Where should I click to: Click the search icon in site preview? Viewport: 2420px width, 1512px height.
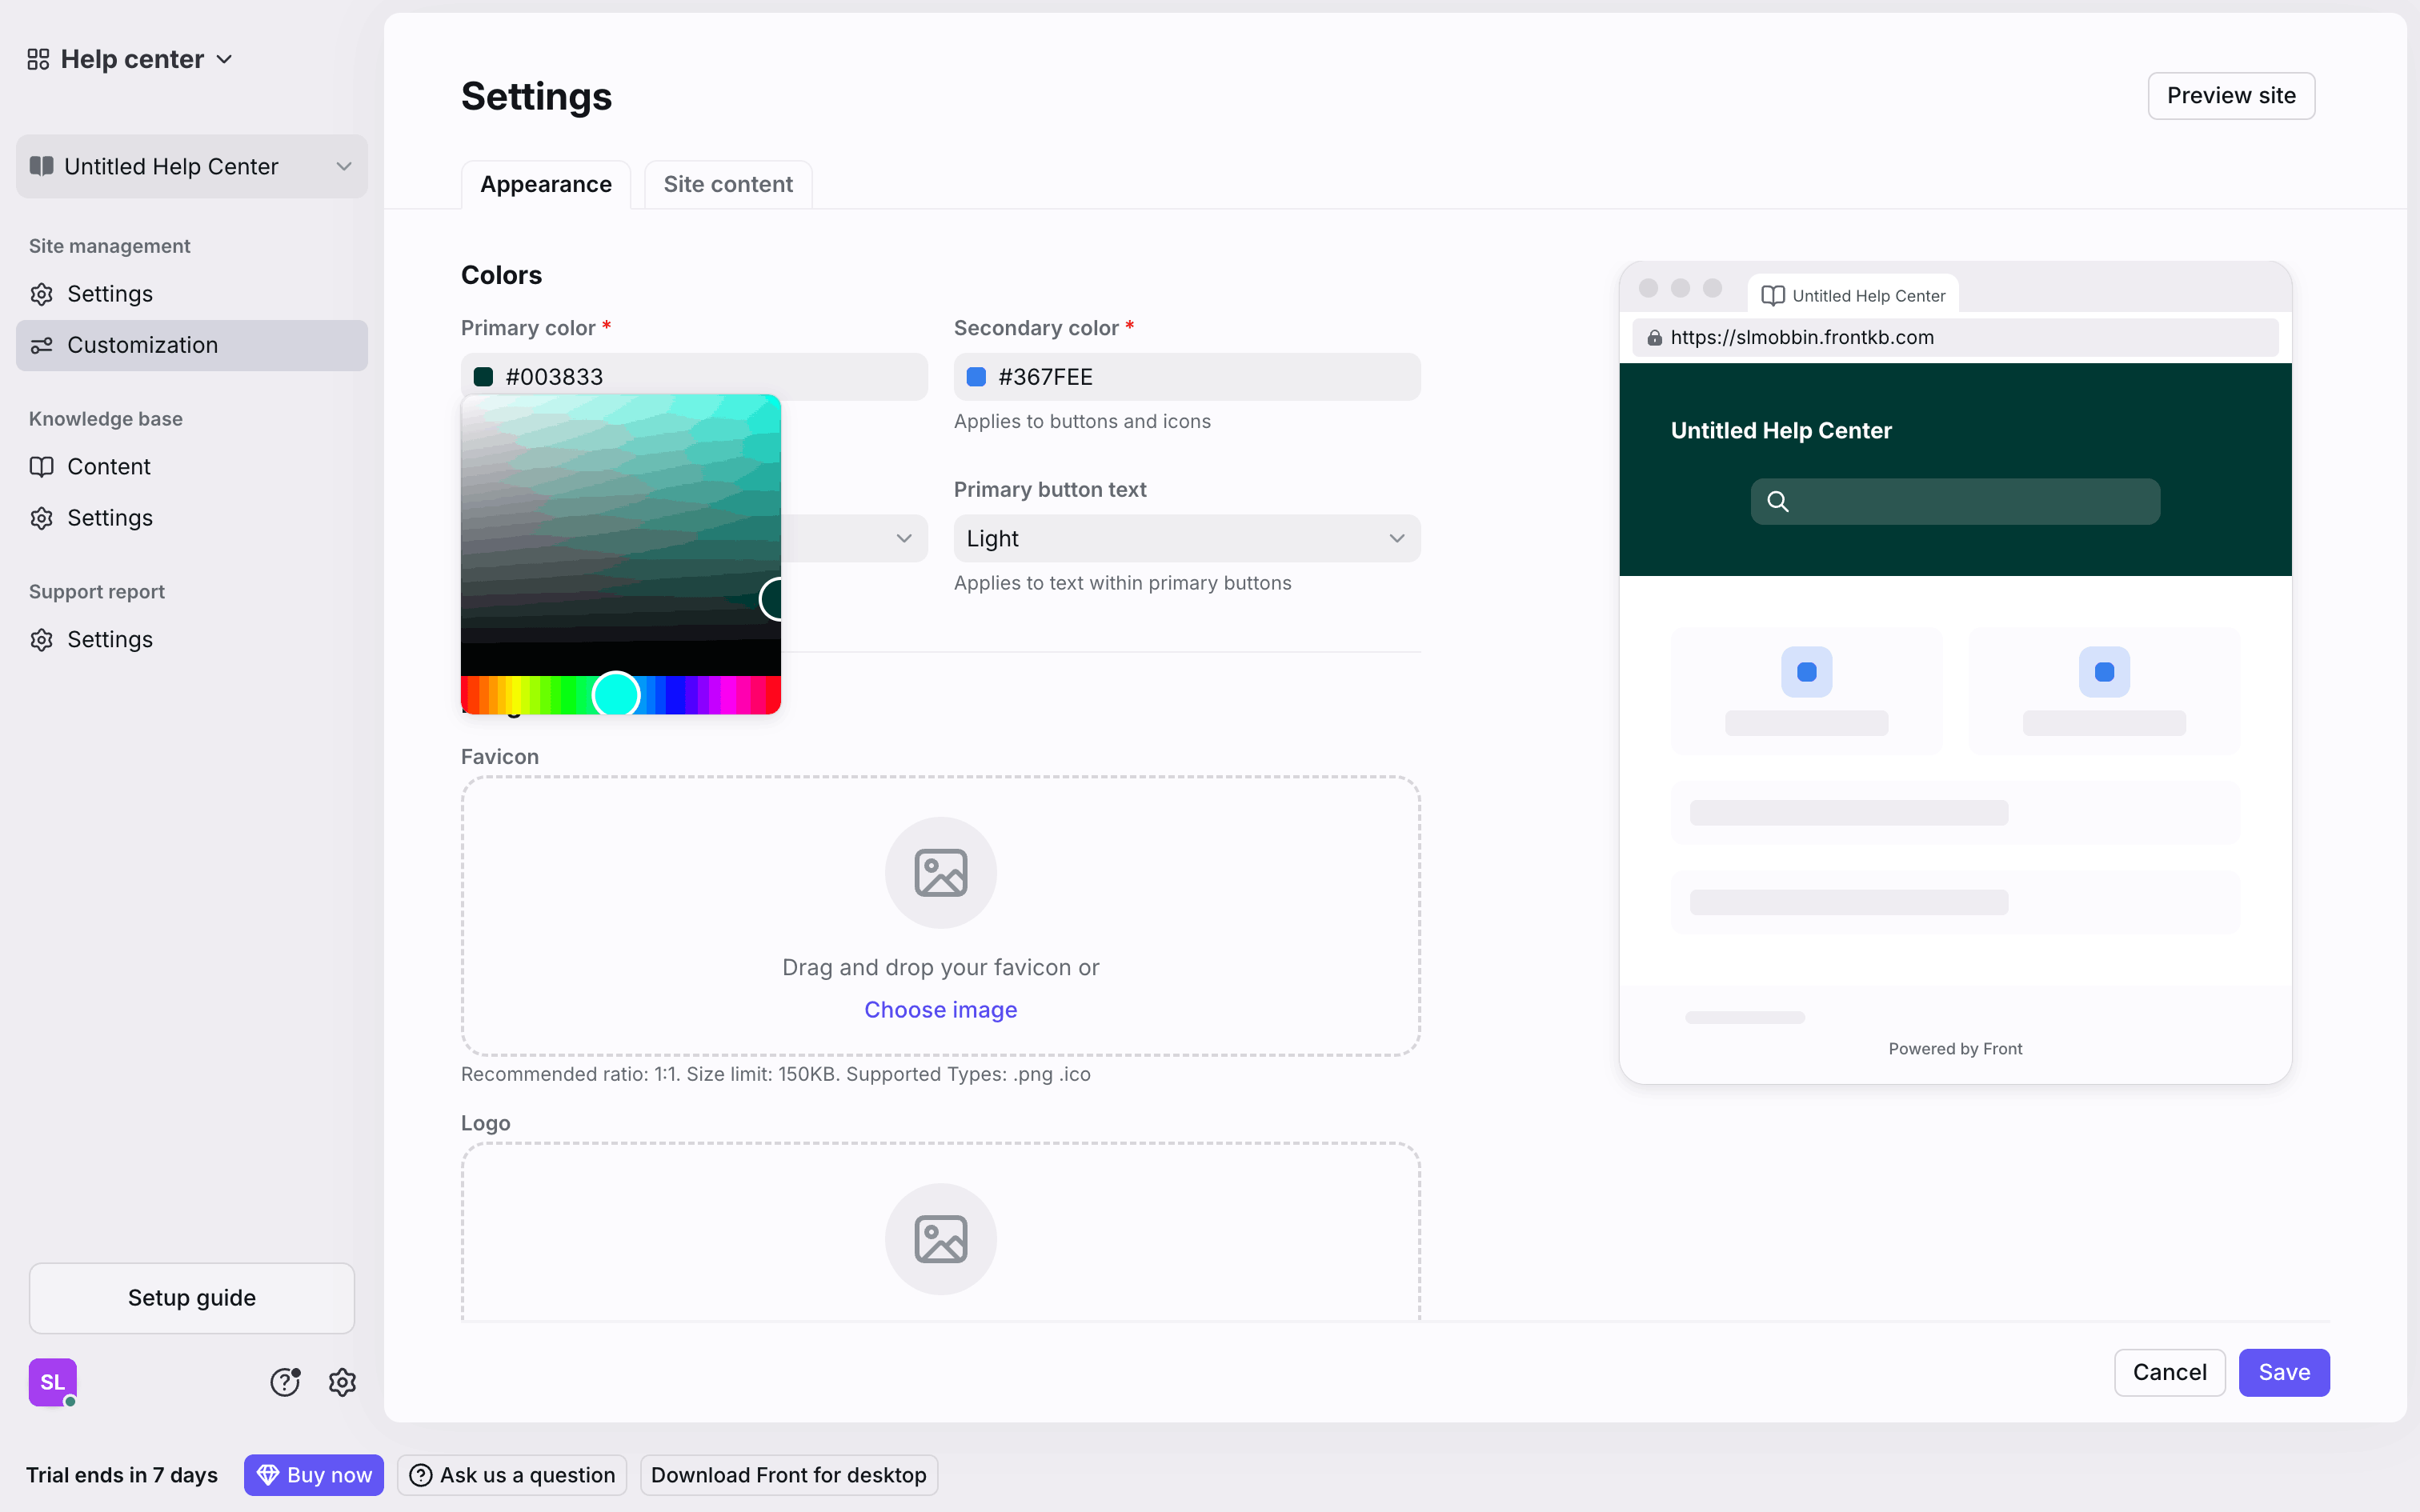click(1777, 501)
